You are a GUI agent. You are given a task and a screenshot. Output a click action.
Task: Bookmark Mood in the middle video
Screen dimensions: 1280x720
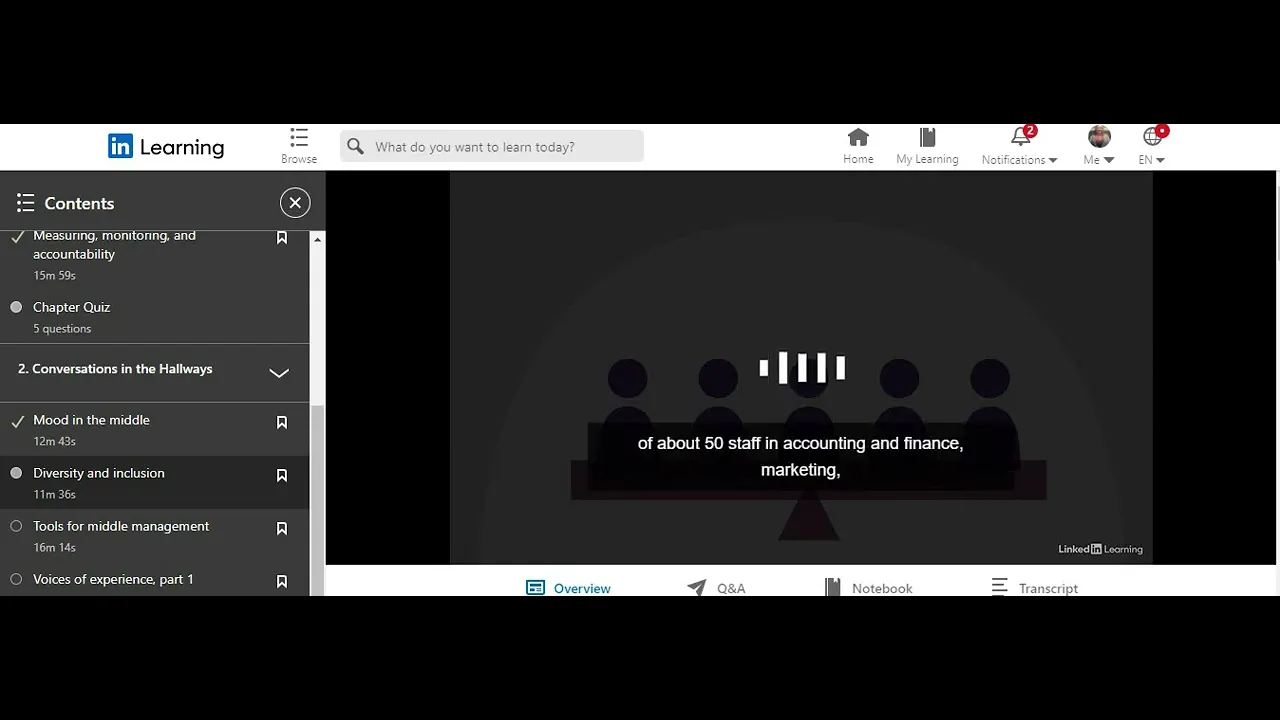click(x=282, y=422)
